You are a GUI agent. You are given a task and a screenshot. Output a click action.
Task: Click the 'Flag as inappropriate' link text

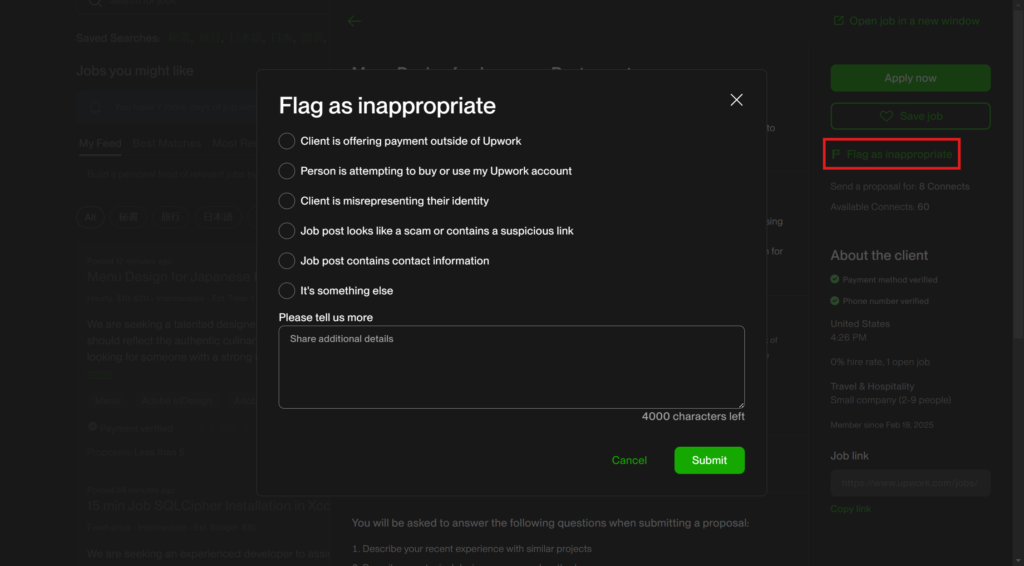point(899,154)
